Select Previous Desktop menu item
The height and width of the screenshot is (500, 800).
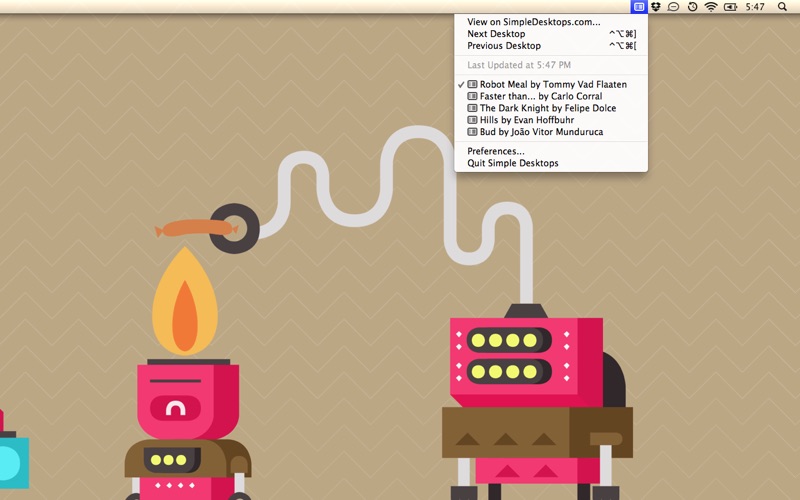coord(551,45)
